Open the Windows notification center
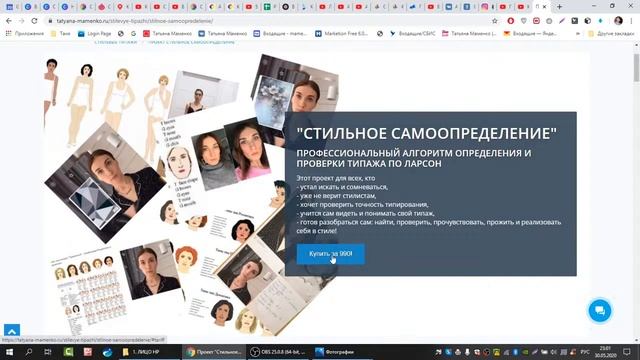The height and width of the screenshot is (360, 640). coord(627,352)
